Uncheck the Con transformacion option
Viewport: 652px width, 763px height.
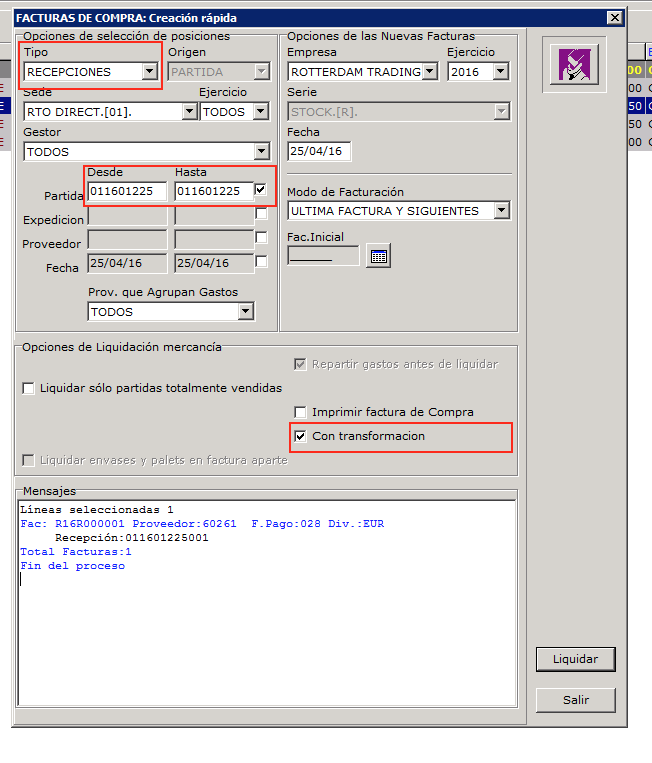click(x=300, y=436)
